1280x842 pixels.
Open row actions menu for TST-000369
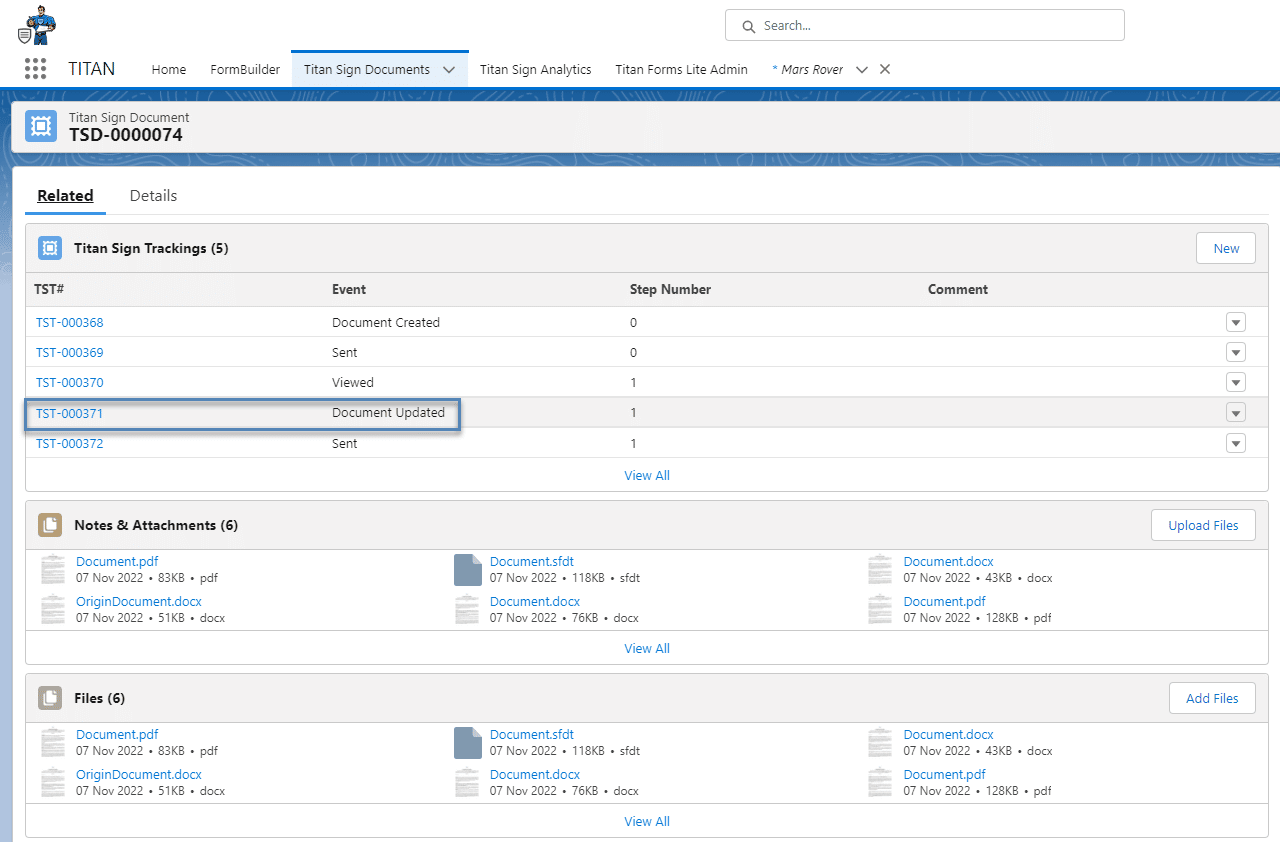pos(1236,352)
